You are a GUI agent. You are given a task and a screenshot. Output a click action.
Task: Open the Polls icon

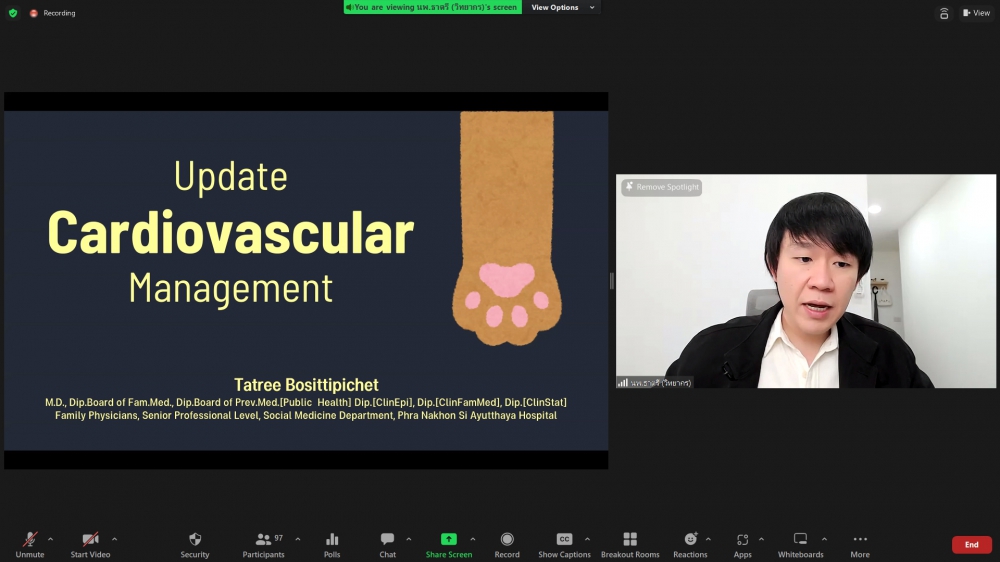332,540
